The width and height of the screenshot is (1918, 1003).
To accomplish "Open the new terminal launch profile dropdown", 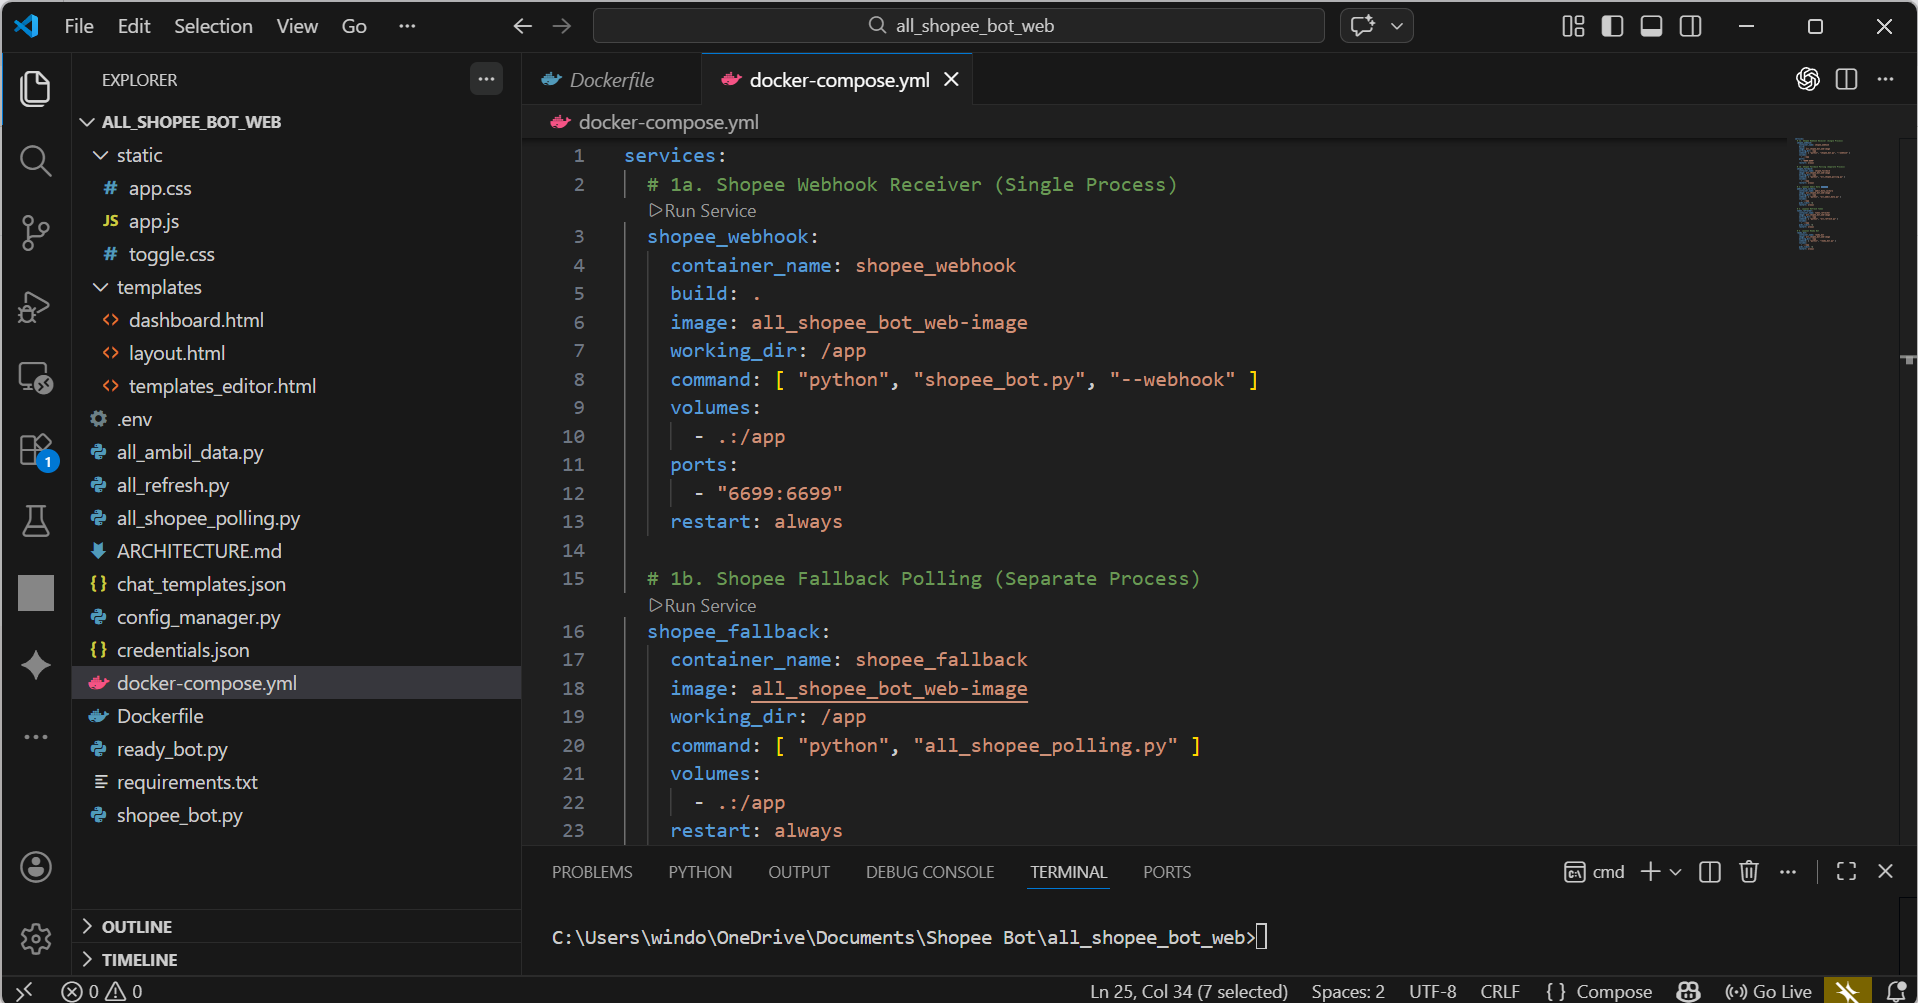I will [x=1676, y=872].
